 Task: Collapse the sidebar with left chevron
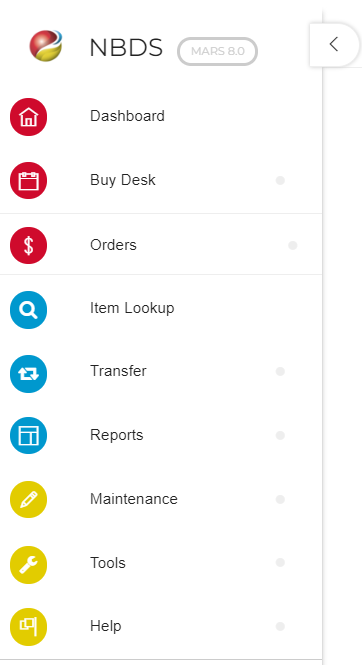coord(334,45)
